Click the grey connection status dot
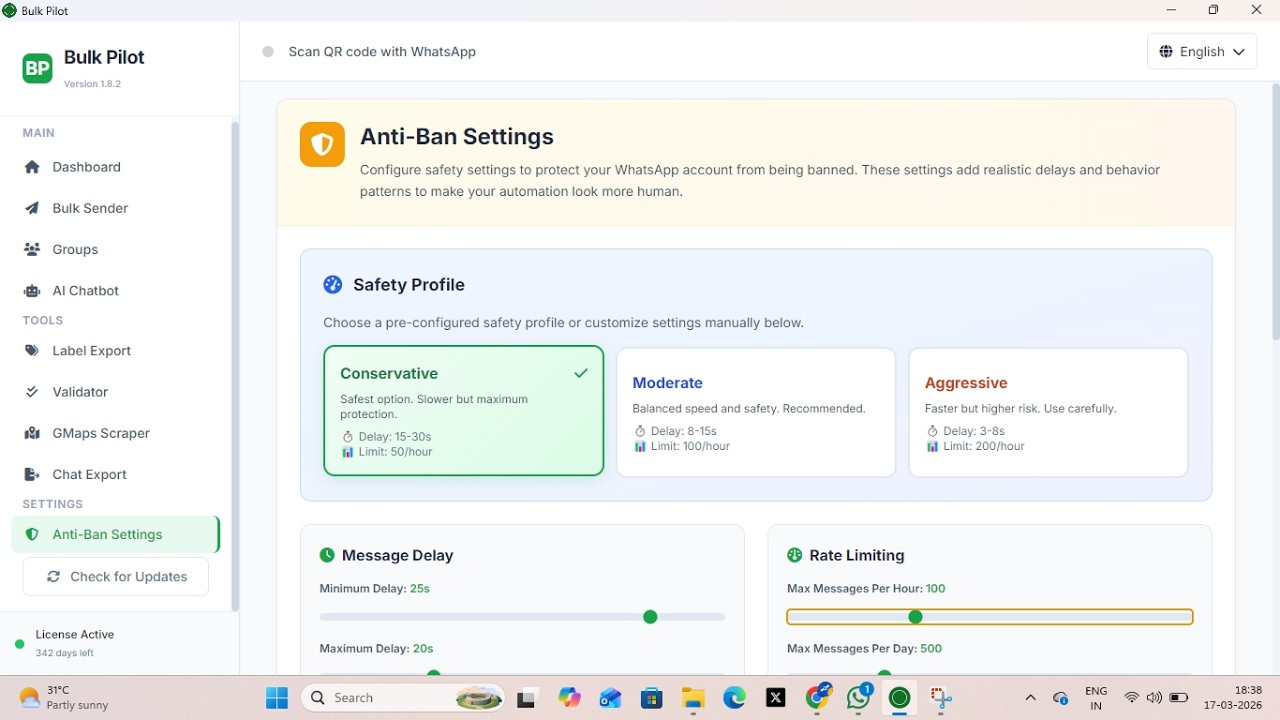This screenshot has width=1280, height=720. point(268,52)
